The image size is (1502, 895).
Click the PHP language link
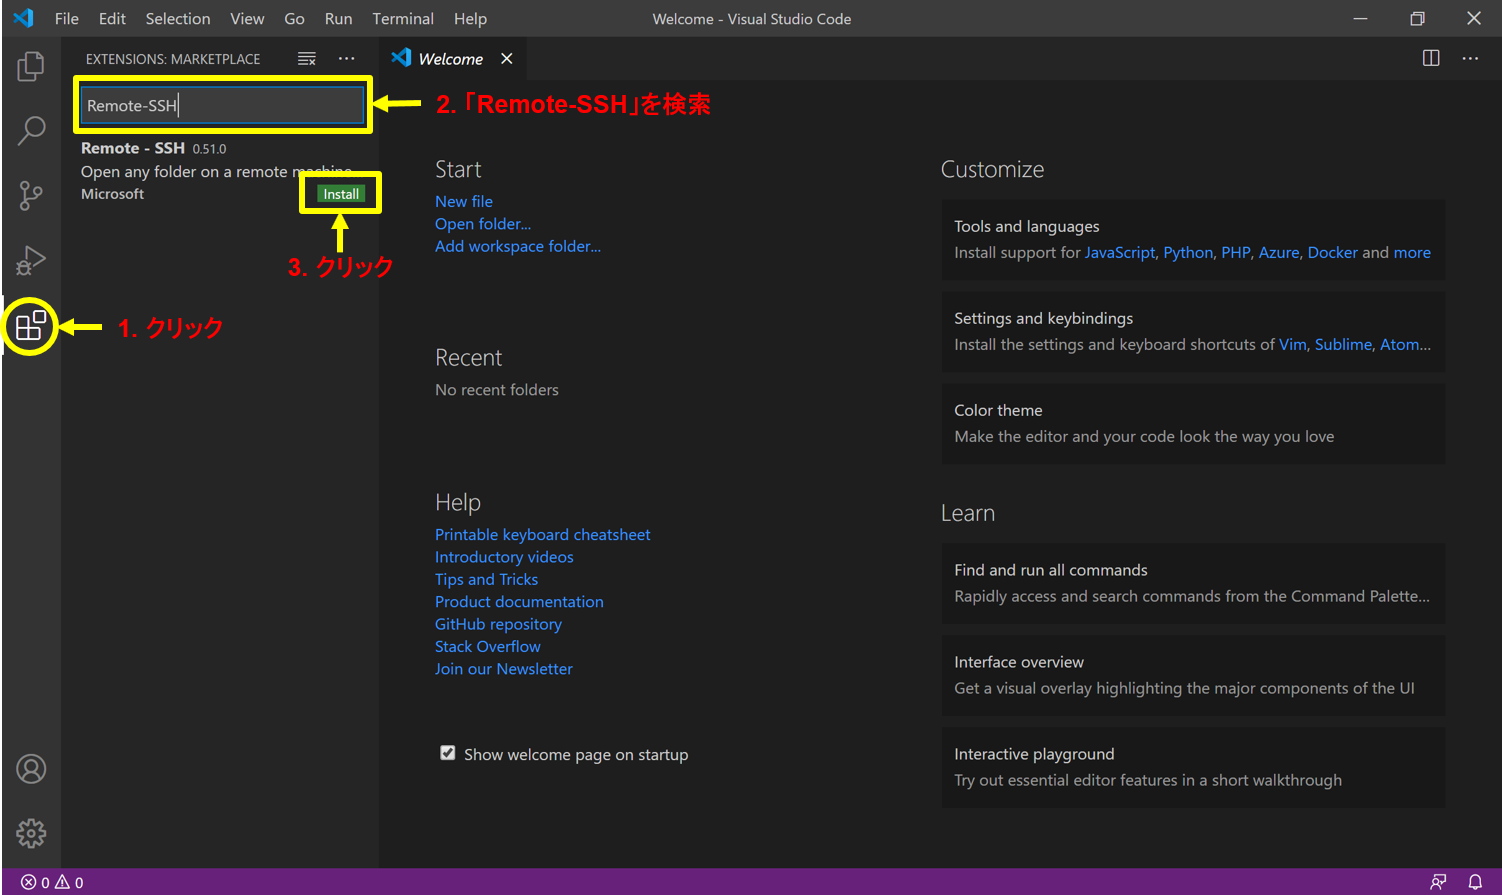1236,253
